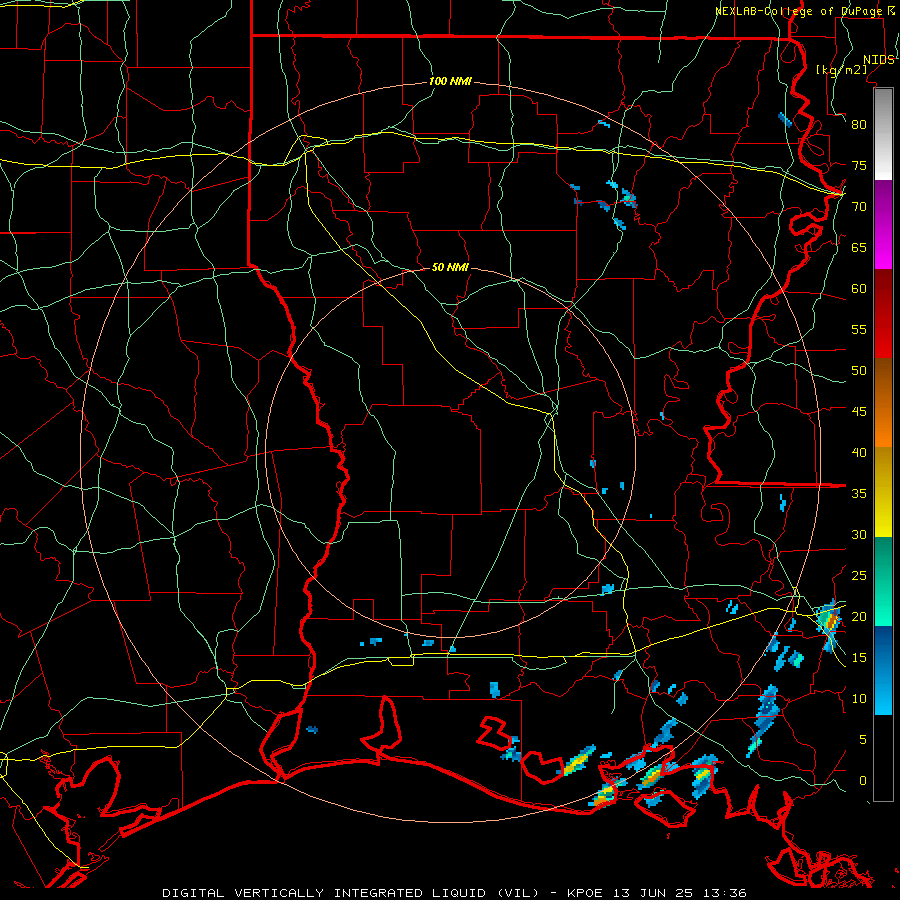Click the scale value 10
This screenshot has height=900, width=900.
(x=859, y=699)
